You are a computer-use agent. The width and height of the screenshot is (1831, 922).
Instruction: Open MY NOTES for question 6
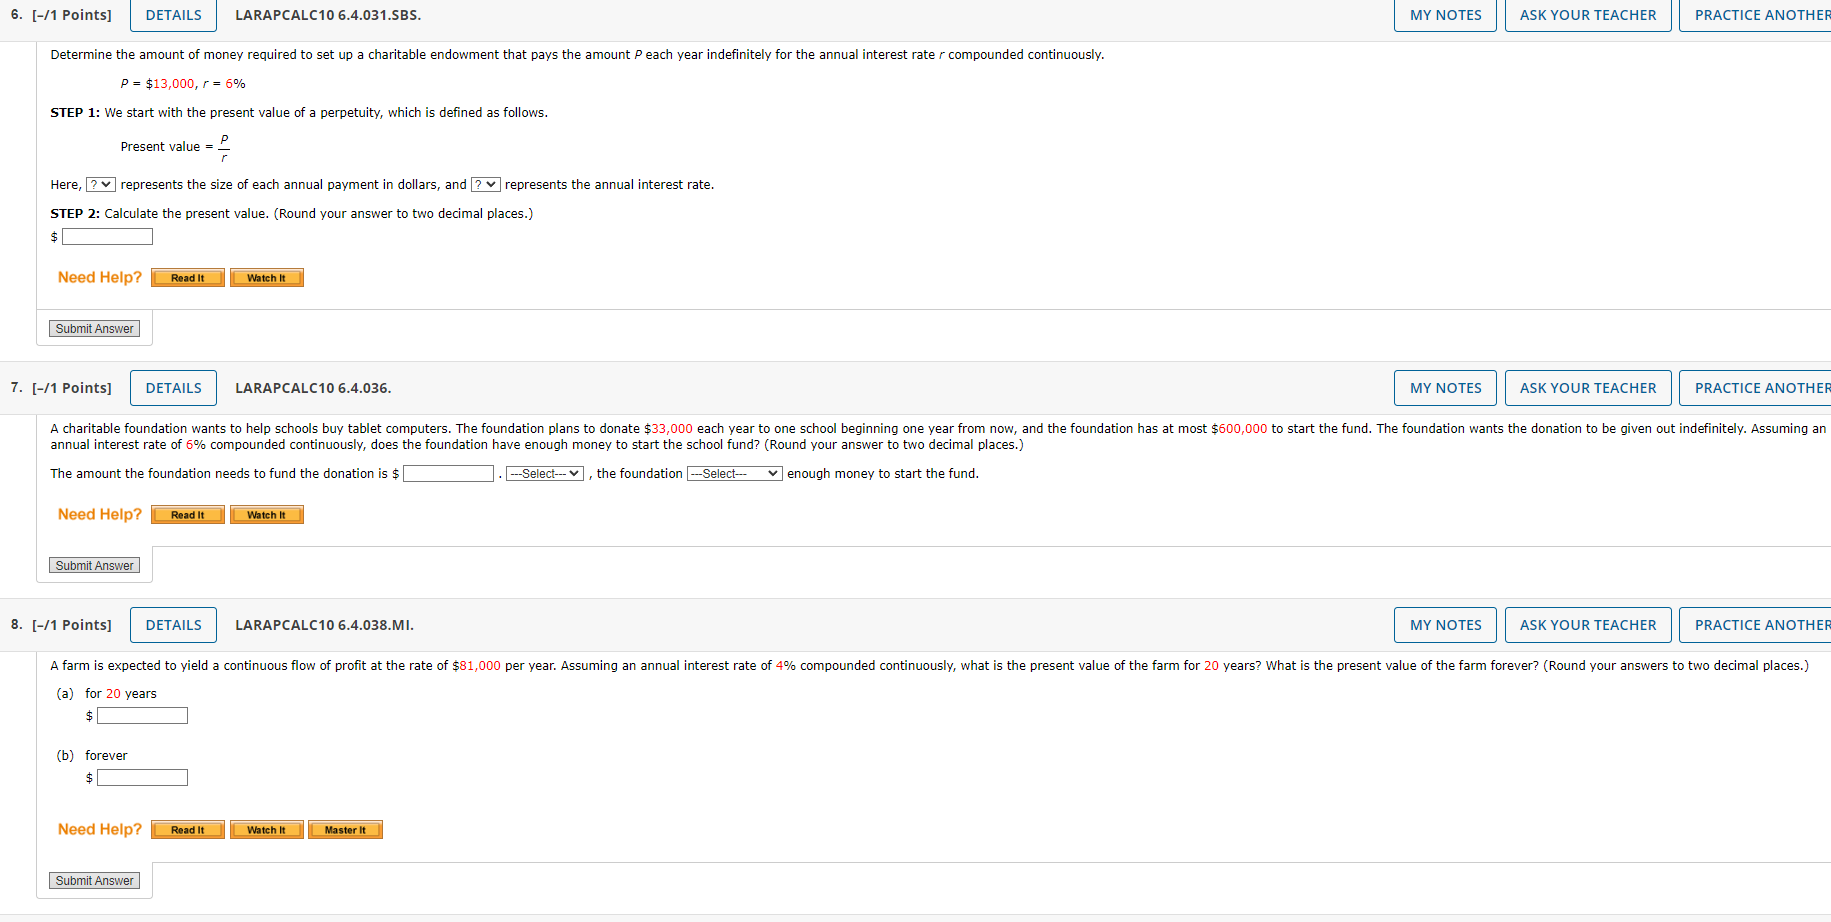pyautogui.click(x=1444, y=15)
